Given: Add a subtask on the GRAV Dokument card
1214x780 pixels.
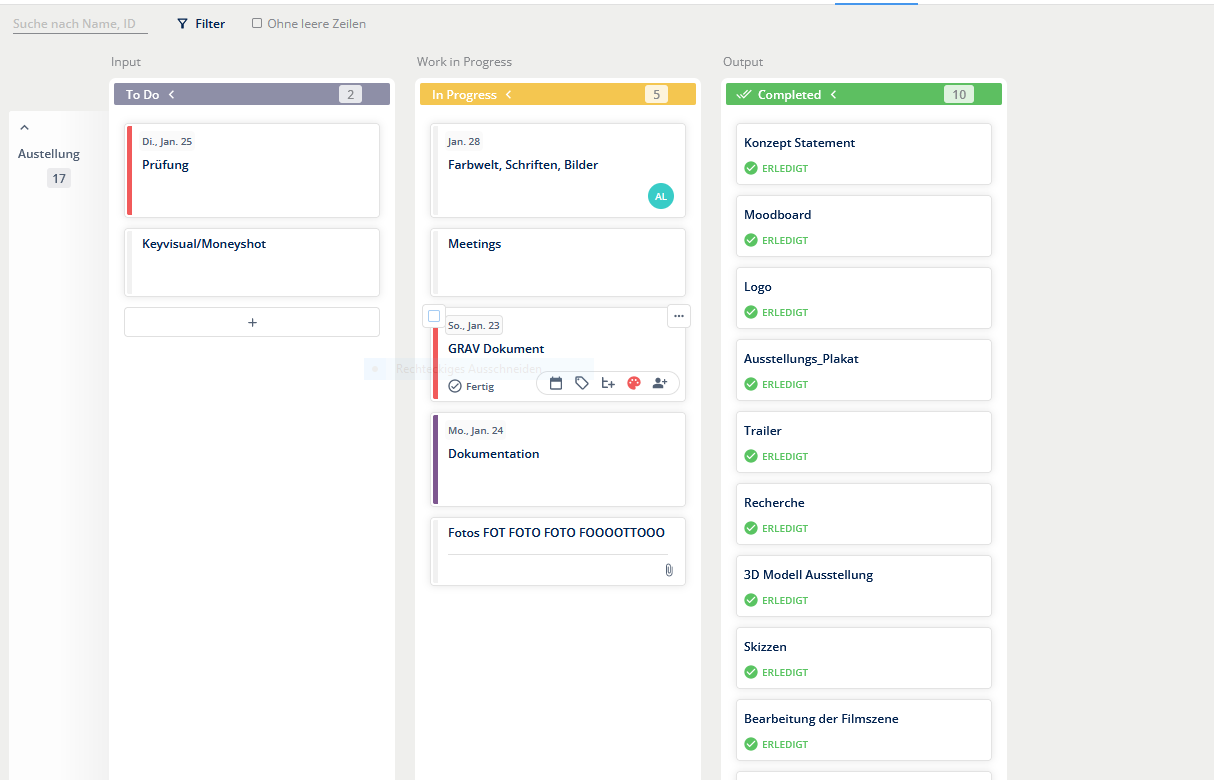Looking at the screenshot, I should click(608, 383).
